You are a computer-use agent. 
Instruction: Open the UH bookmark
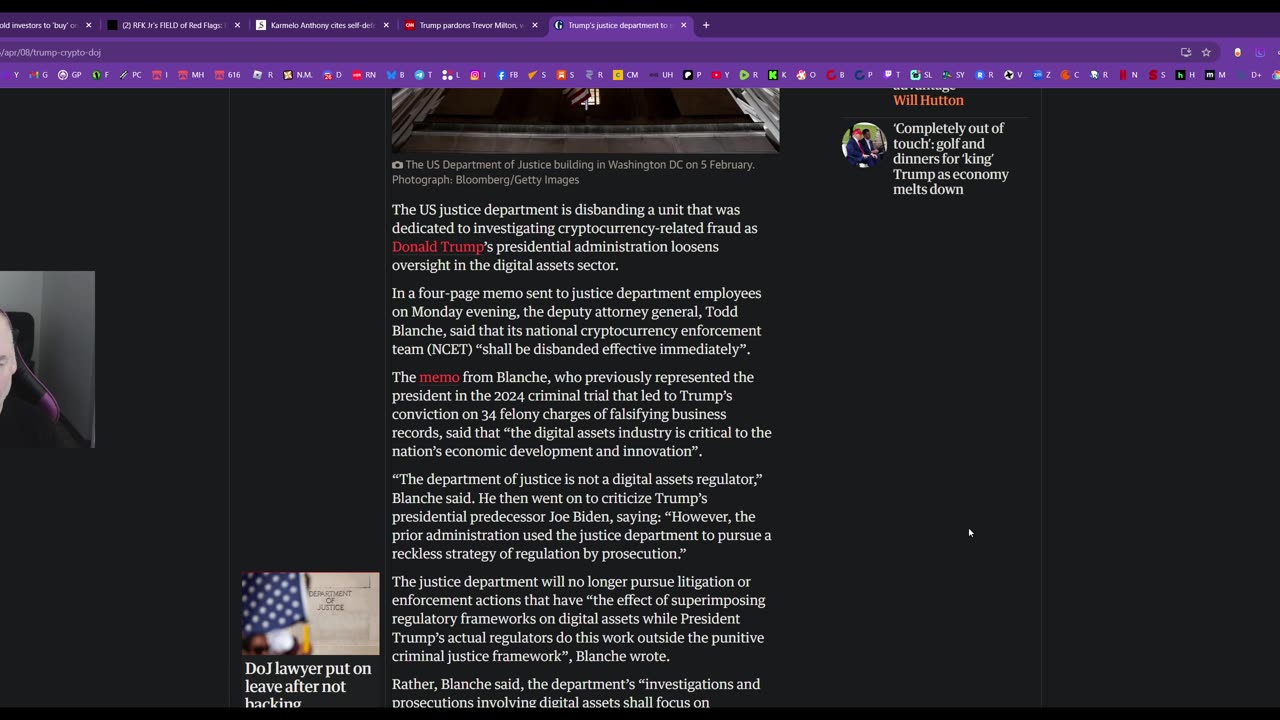click(661, 75)
